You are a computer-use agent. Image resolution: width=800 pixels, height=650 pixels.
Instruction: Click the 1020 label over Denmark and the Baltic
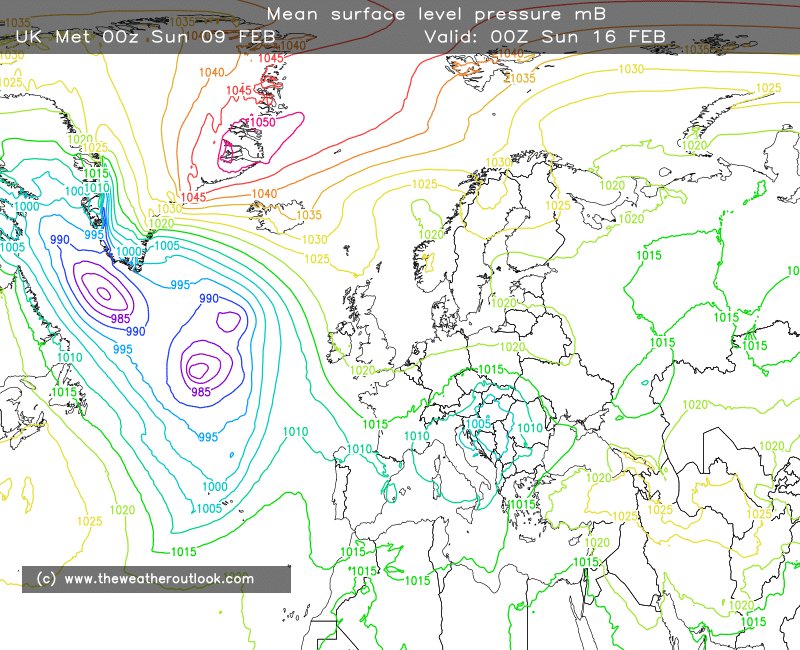click(504, 303)
